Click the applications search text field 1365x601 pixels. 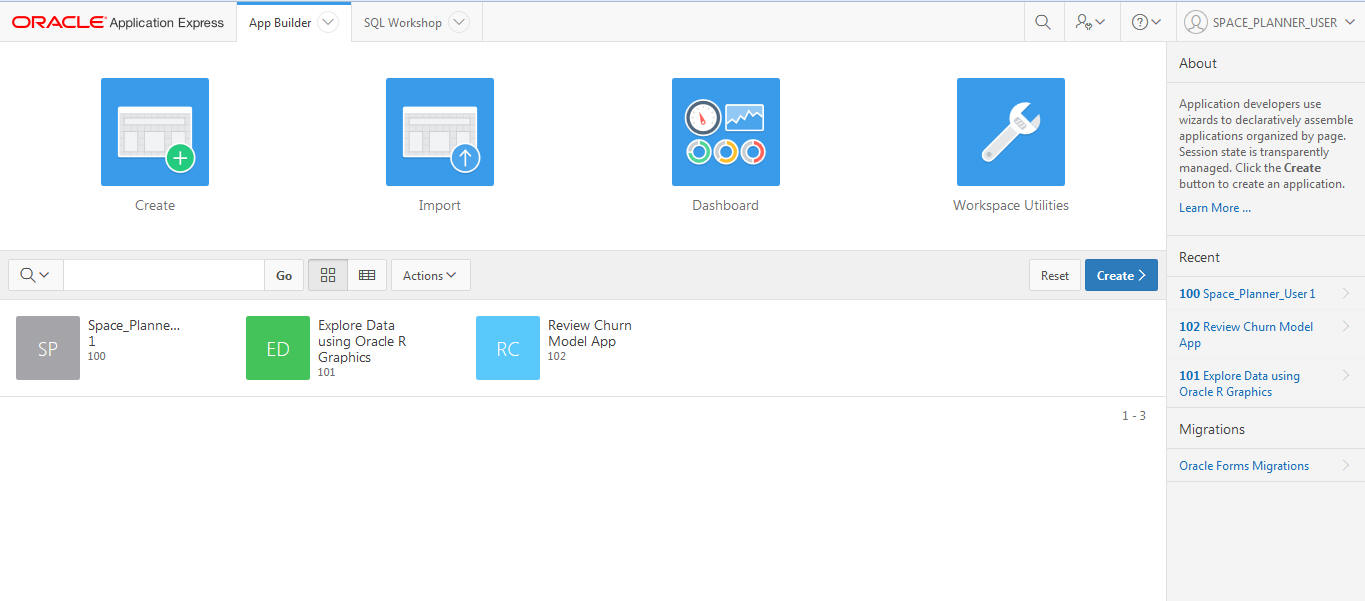click(x=164, y=275)
